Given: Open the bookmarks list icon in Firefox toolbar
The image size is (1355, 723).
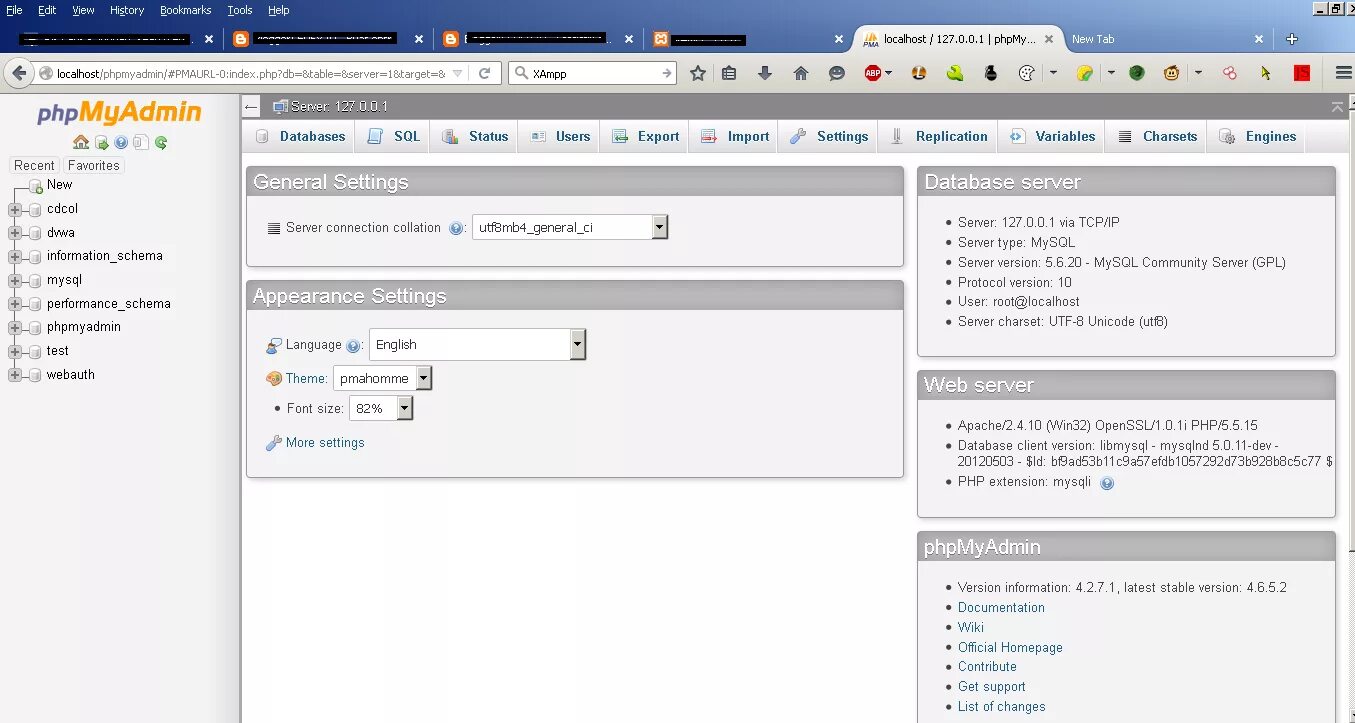Looking at the screenshot, I should point(729,73).
